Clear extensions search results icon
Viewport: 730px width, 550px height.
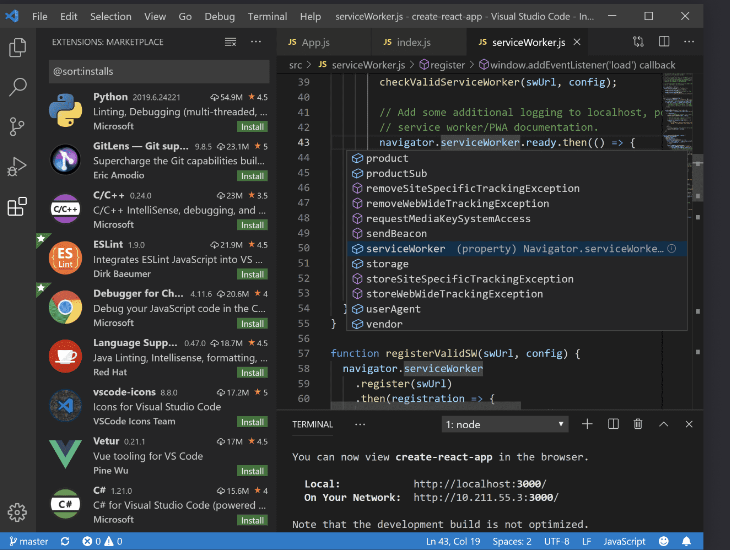pyautogui.click(x=230, y=42)
